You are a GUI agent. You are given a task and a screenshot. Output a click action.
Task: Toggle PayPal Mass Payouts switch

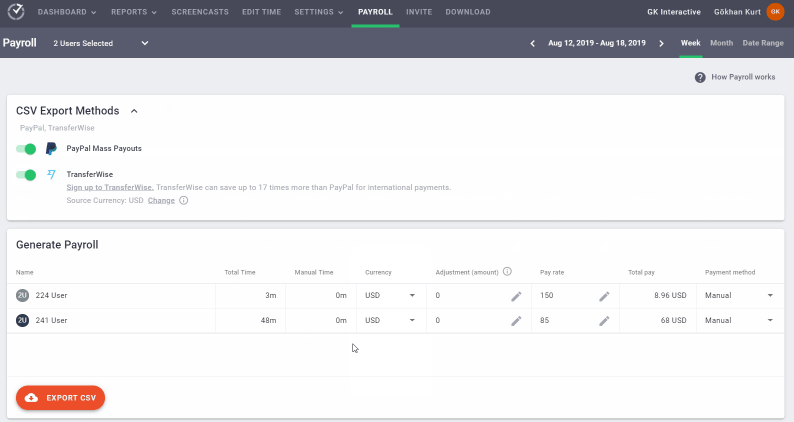(x=26, y=149)
